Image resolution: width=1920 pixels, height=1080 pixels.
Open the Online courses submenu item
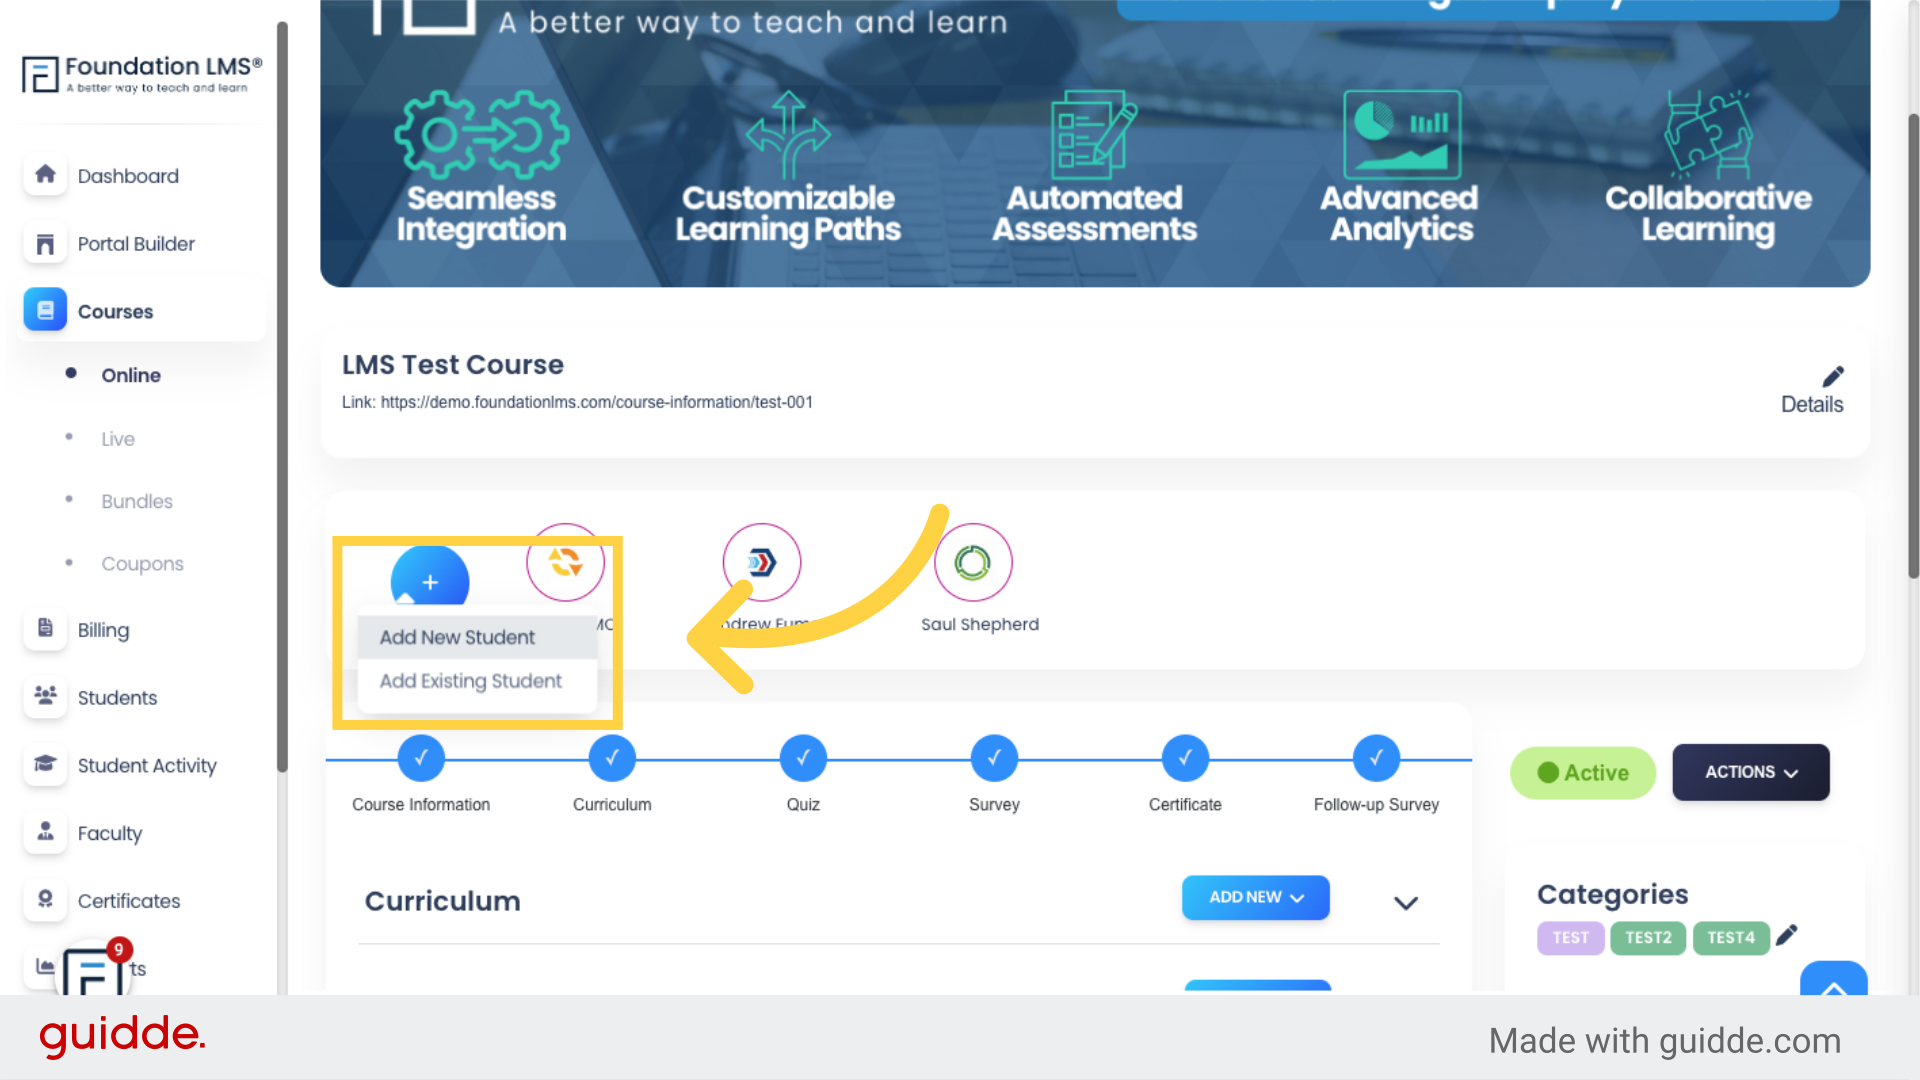(x=131, y=375)
